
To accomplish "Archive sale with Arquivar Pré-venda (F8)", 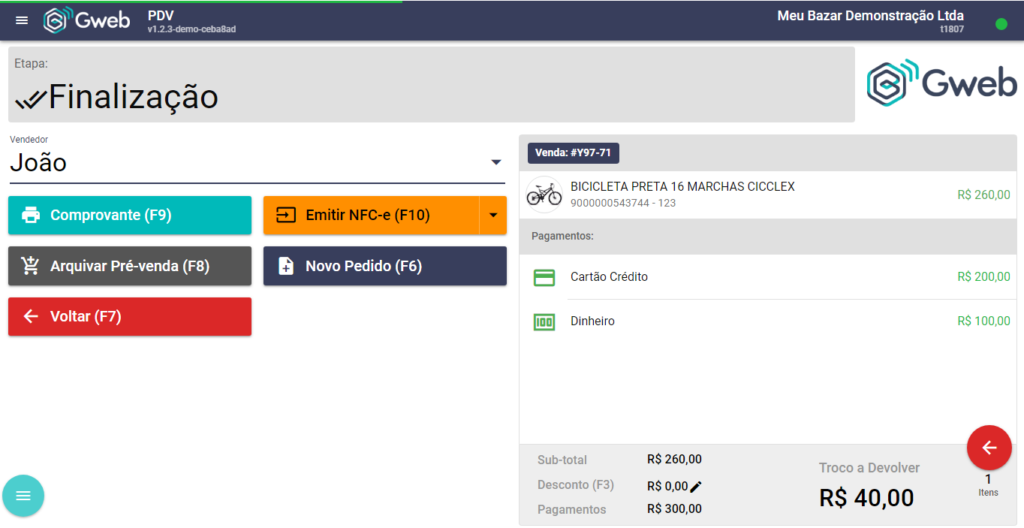I will (x=130, y=266).
